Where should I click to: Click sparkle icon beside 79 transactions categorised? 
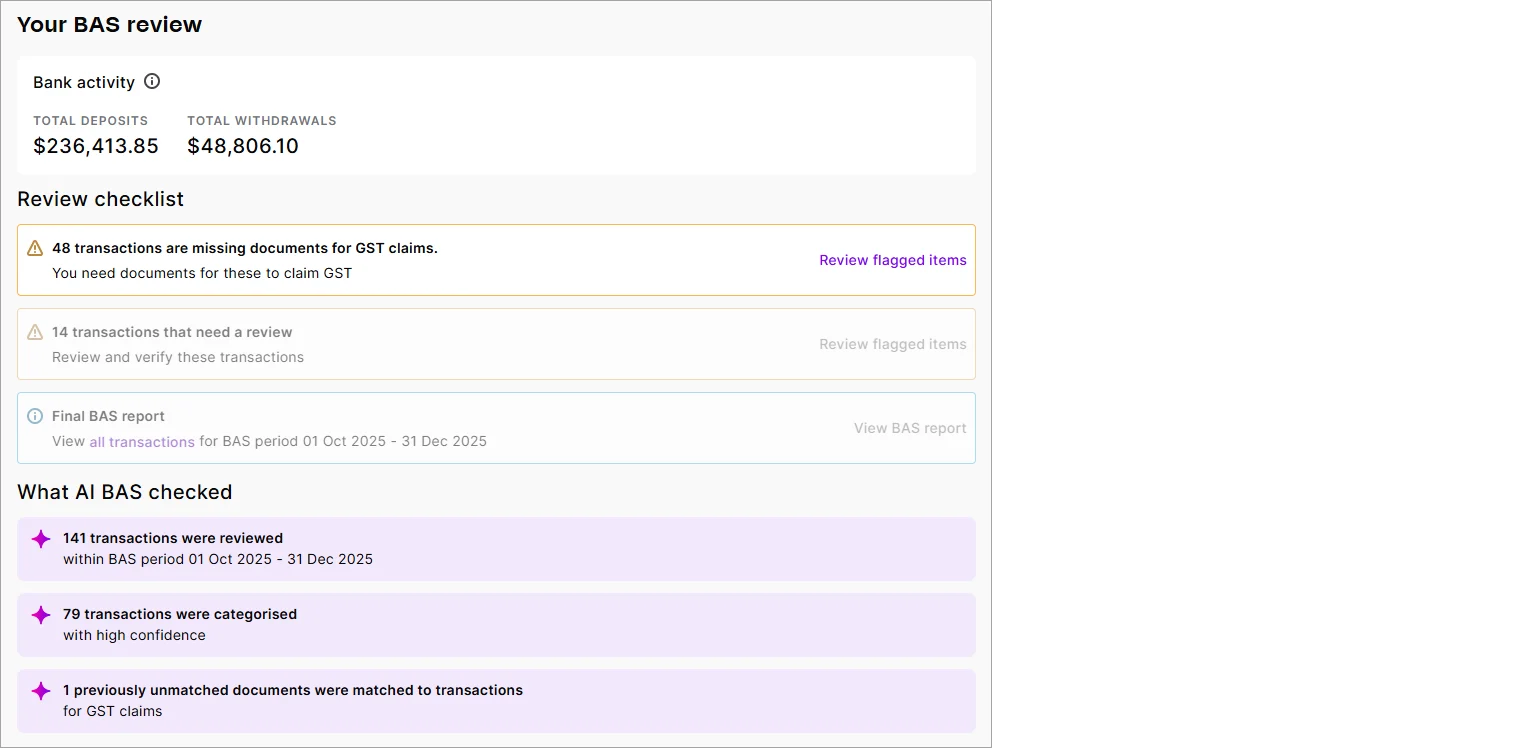(x=41, y=615)
